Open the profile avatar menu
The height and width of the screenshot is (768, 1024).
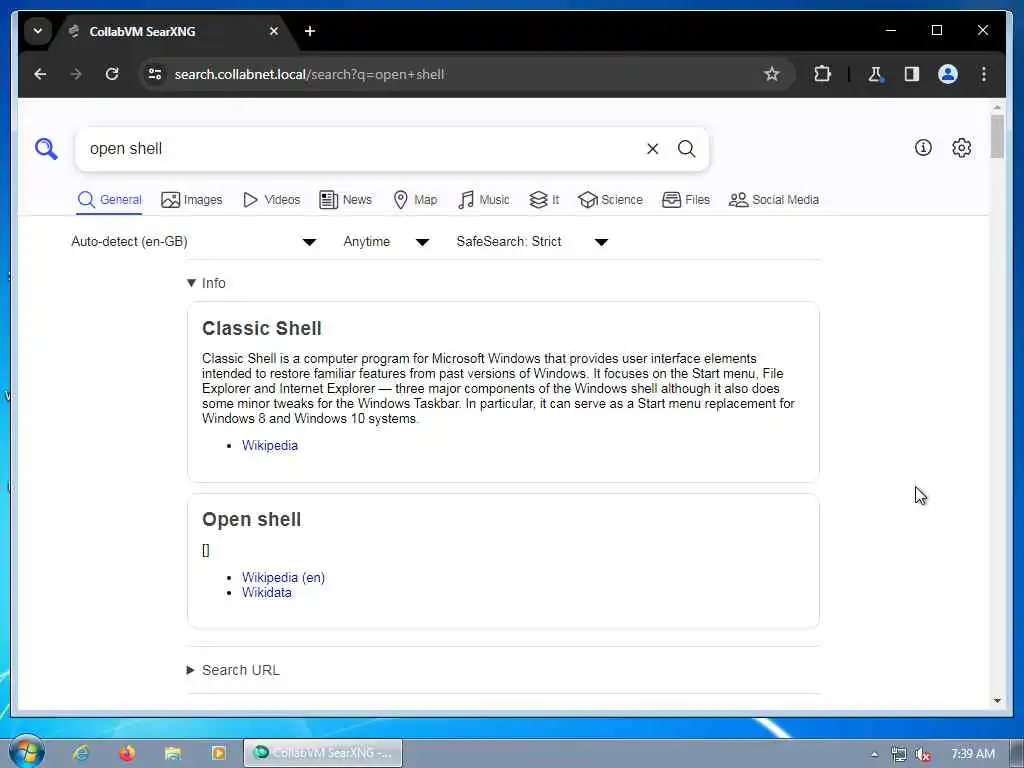point(948,74)
